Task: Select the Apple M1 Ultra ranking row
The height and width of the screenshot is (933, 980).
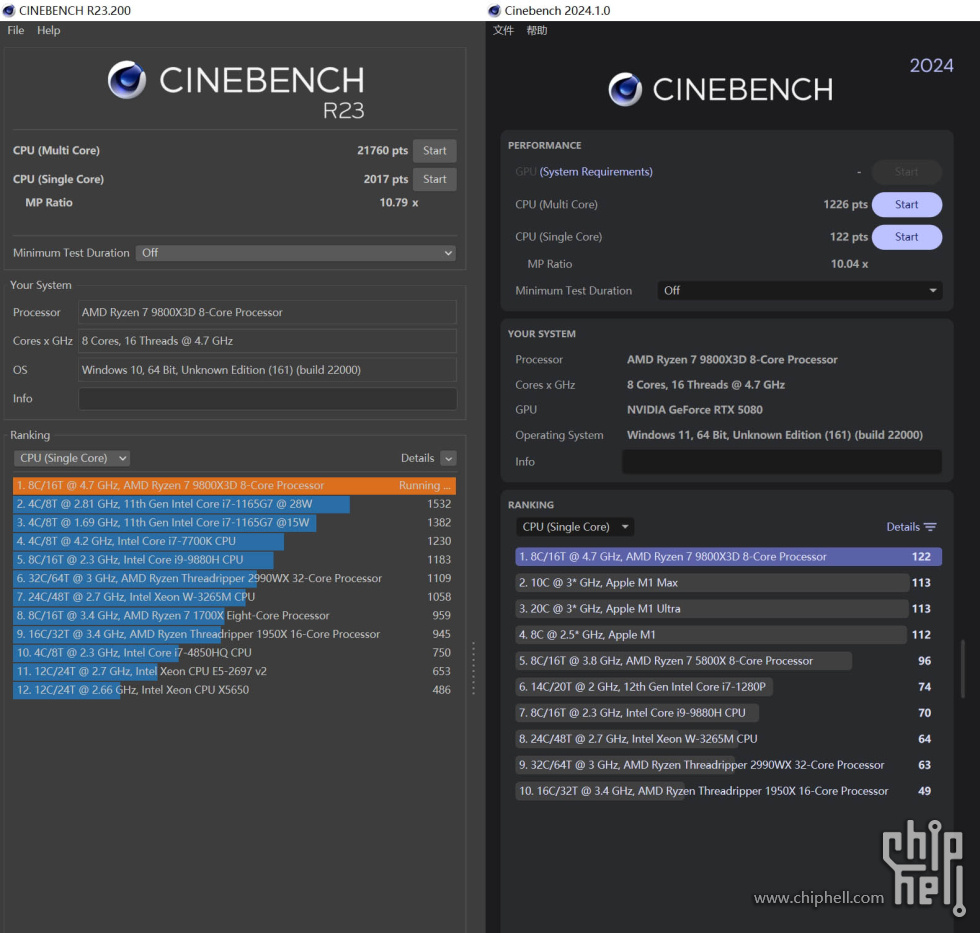Action: [x=728, y=609]
